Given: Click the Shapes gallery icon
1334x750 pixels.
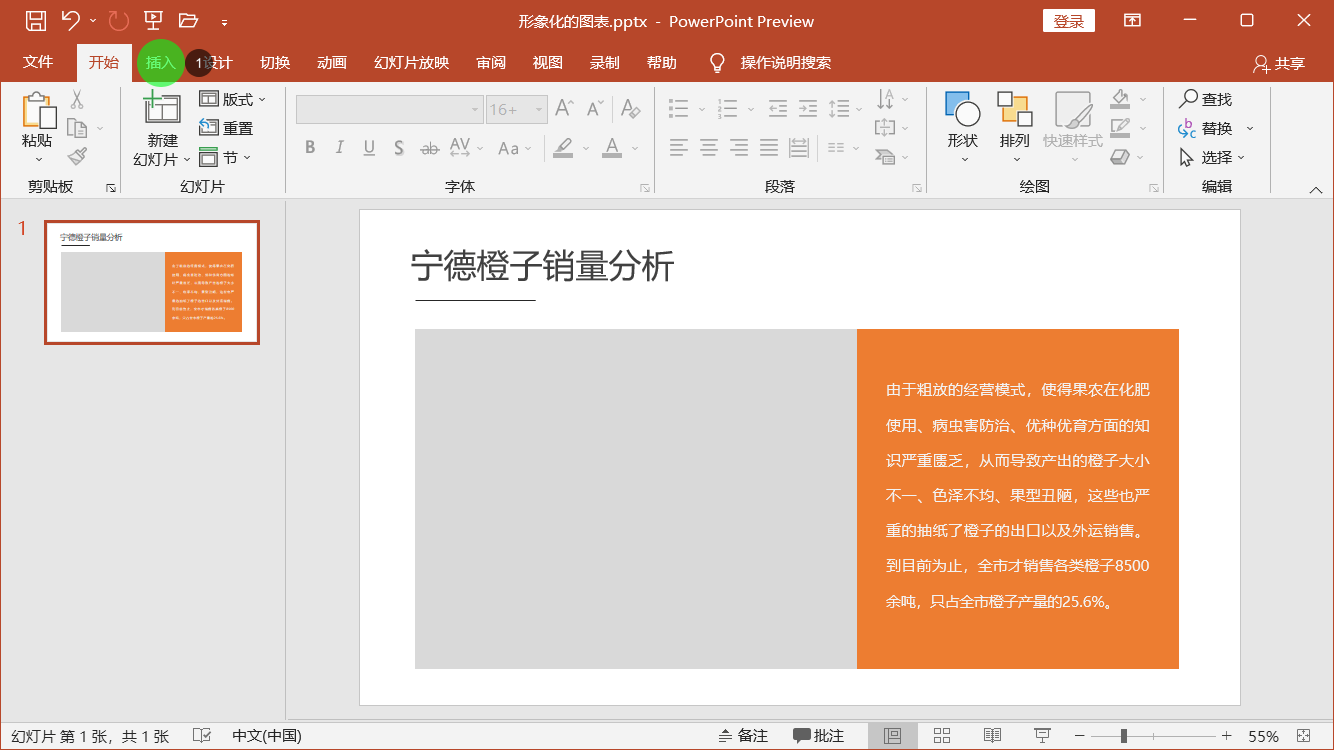Looking at the screenshot, I should 962,109.
